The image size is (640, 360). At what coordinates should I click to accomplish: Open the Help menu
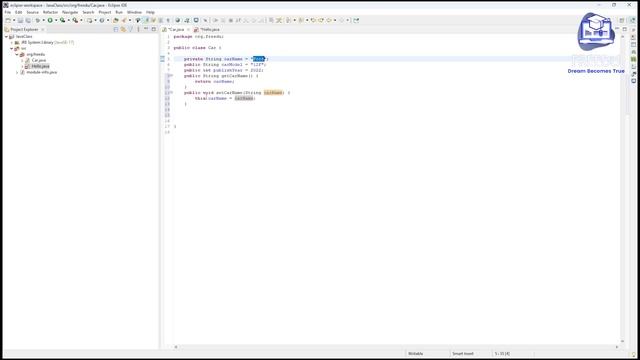pos(150,12)
